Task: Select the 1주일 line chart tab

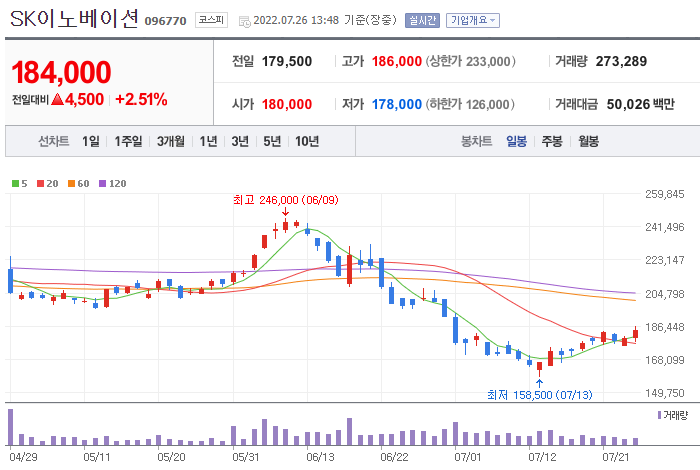Action: (128, 141)
